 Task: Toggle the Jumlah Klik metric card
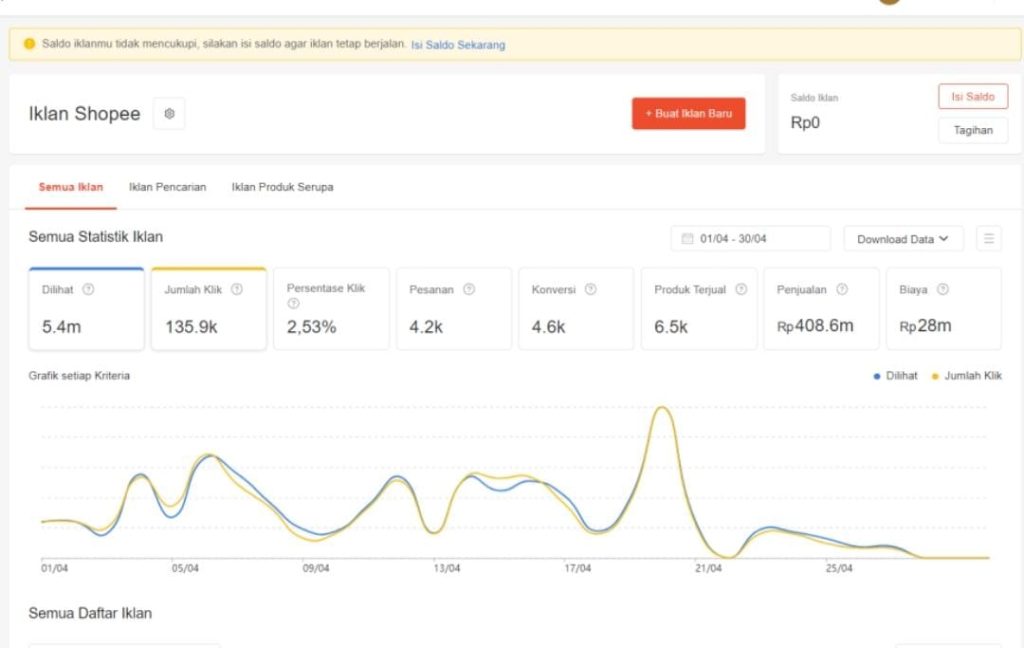tap(208, 308)
